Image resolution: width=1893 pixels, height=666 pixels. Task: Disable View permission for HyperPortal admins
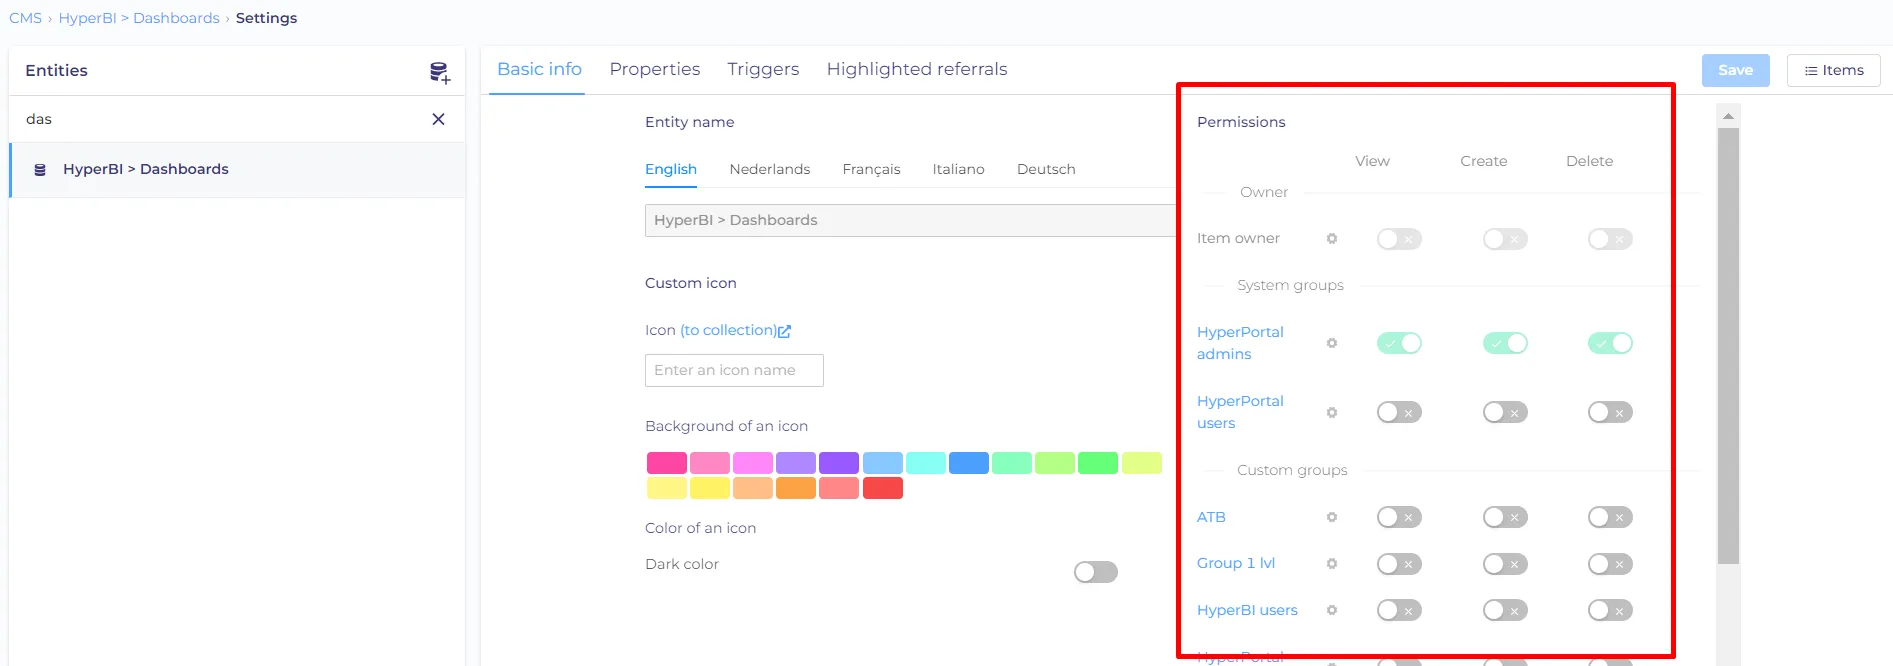click(x=1399, y=343)
